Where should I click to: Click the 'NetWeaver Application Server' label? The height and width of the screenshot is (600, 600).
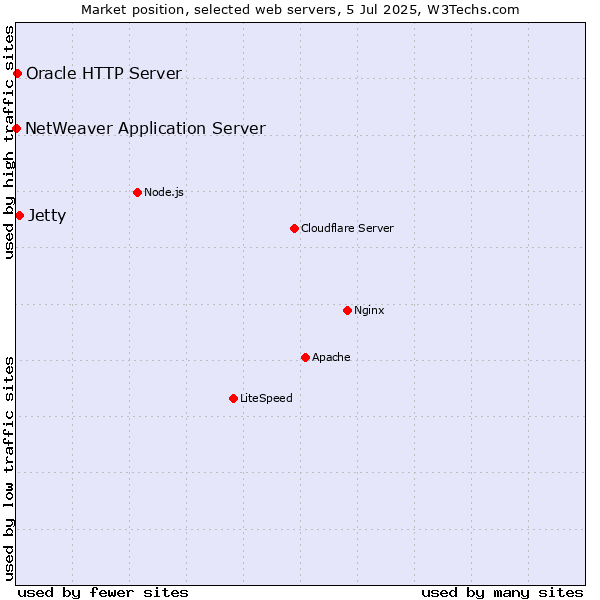145,129
